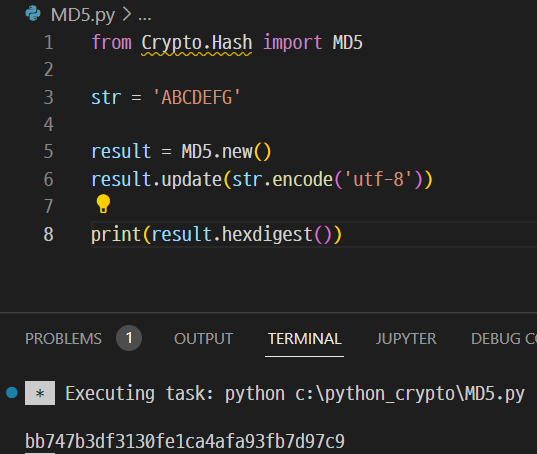Switch to the PROBLEMS tab
The image size is (537, 454).
pyautogui.click(x=63, y=339)
